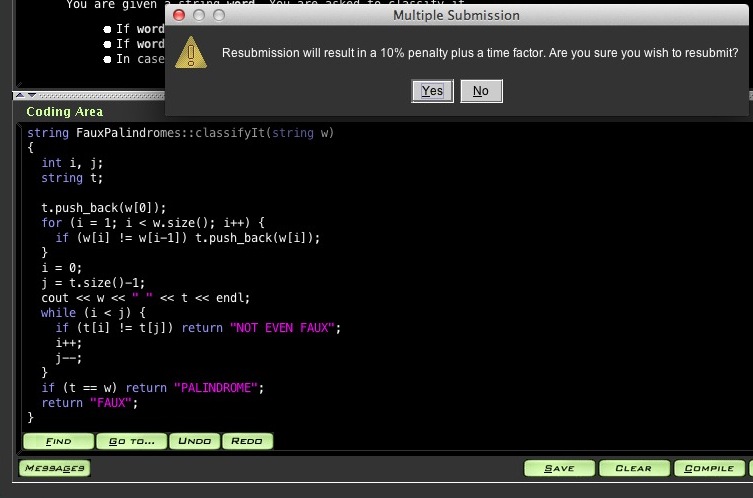Compile the FauxPalindromes solution
Viewport: 753px width, 498px height.
(710, 468)
